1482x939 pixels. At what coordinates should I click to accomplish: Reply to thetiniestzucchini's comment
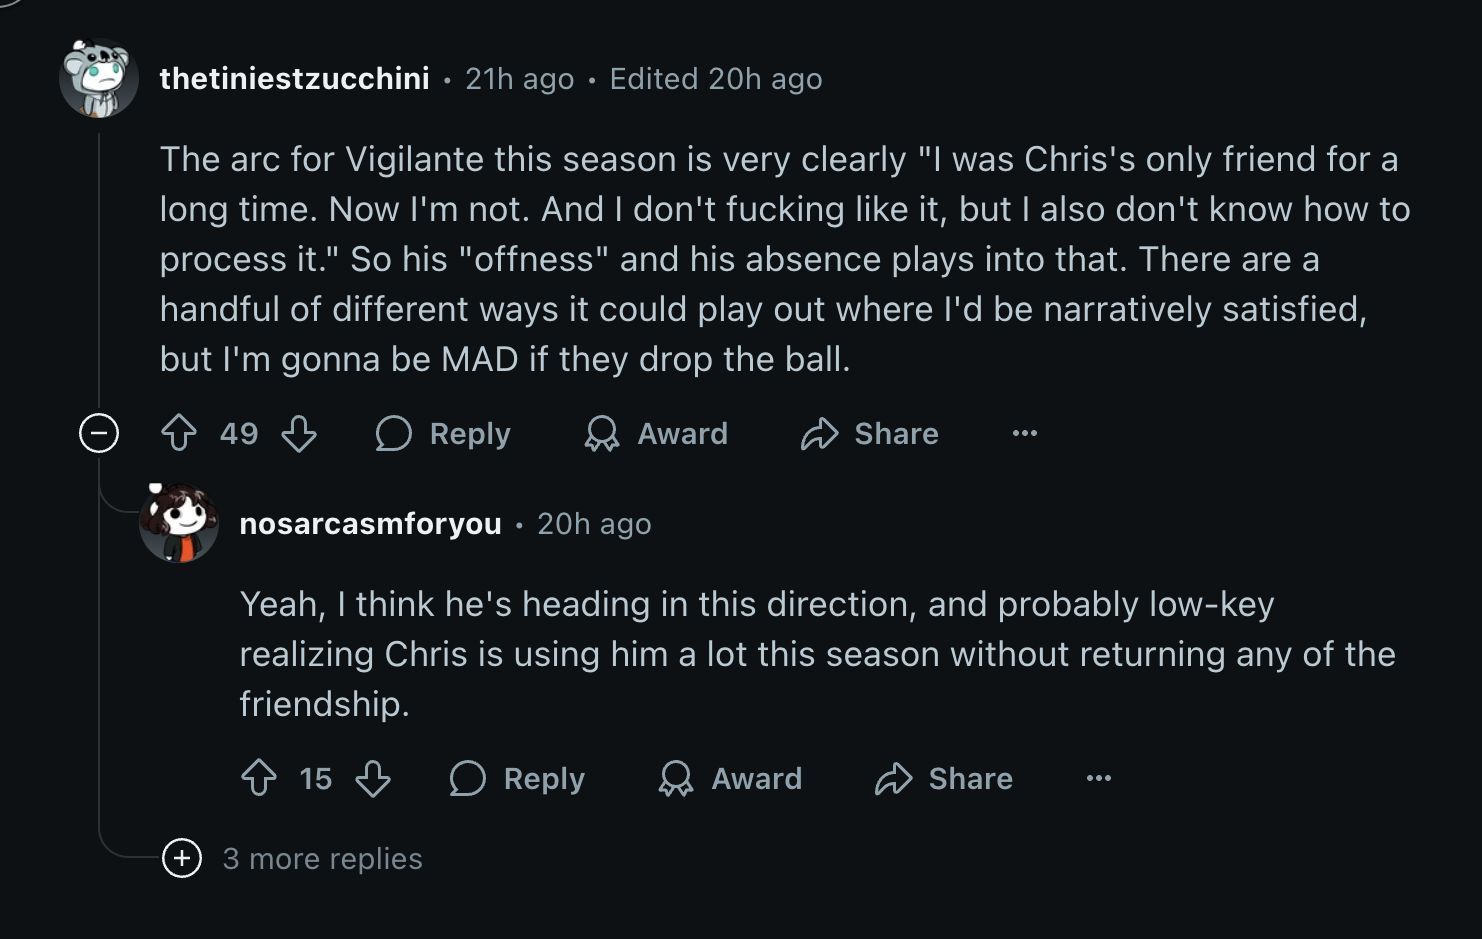(x=443, y=433)
